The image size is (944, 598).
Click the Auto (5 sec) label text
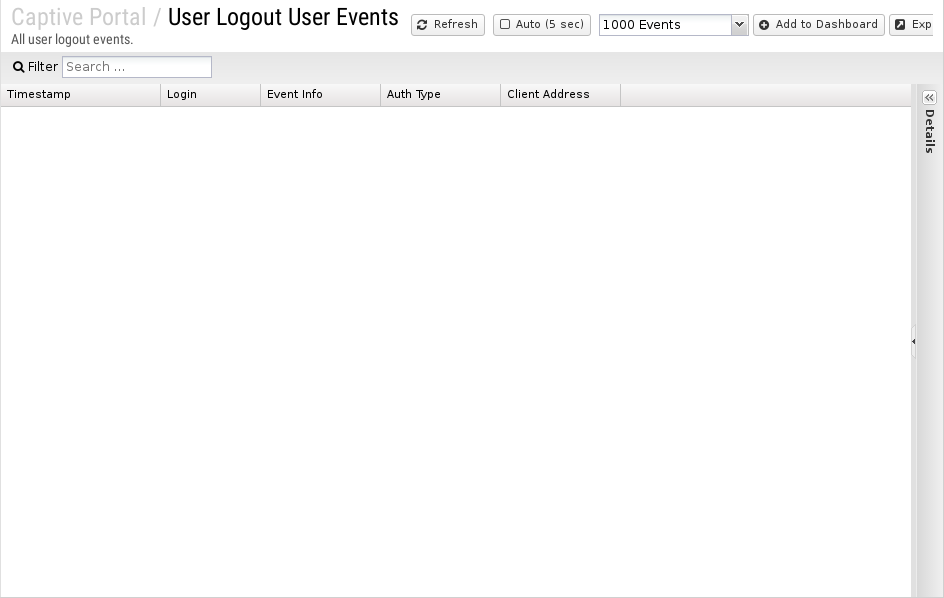click(x=550, y=24)
